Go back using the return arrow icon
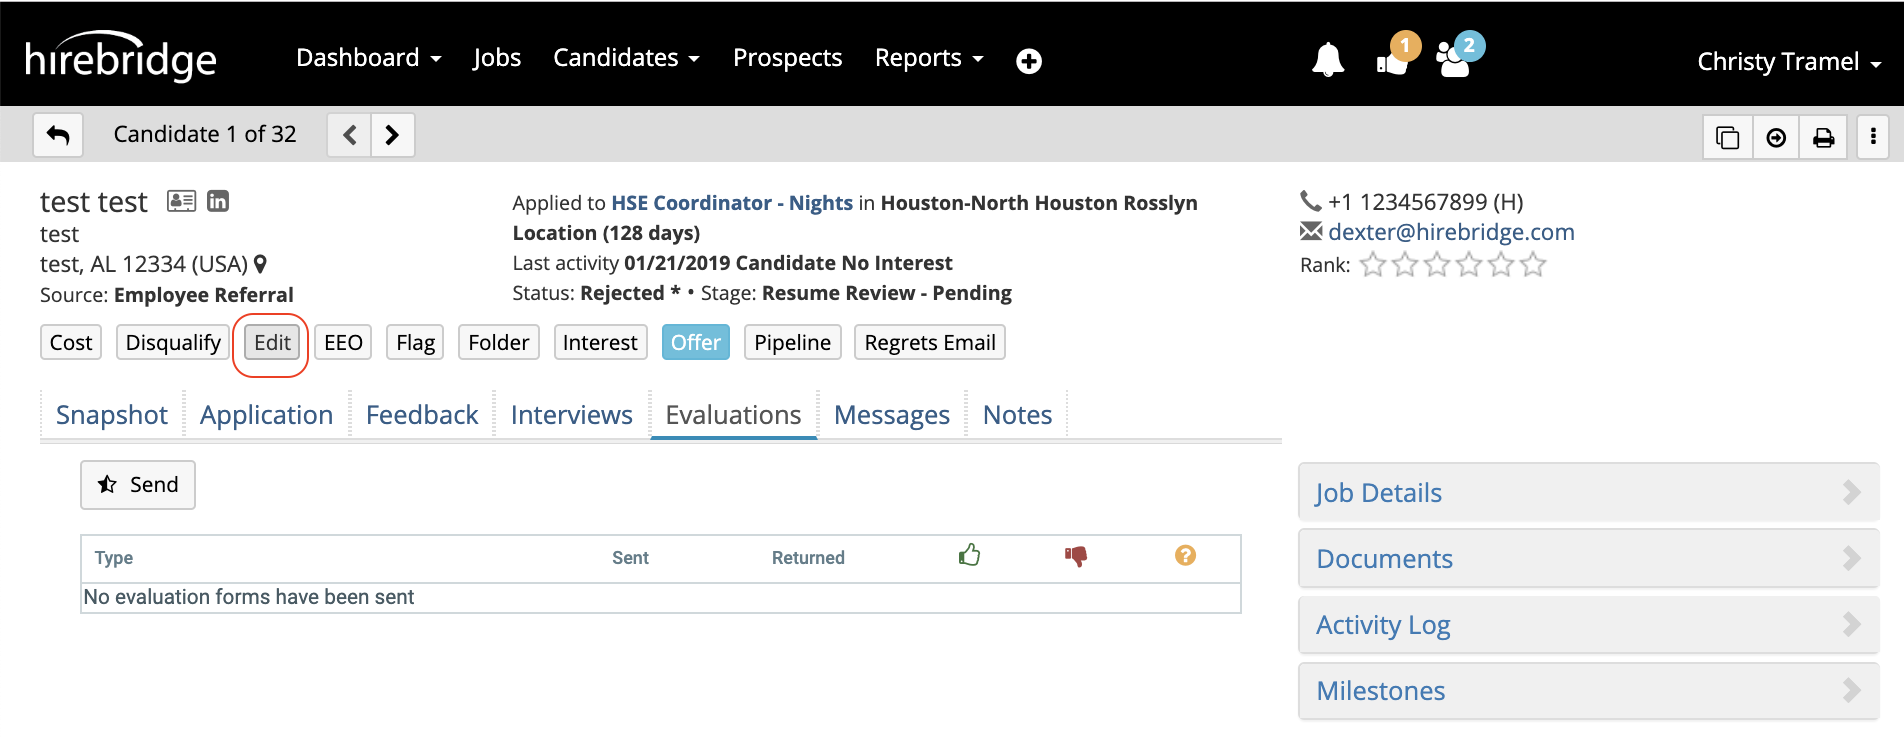The width and height of the screenshot is (1904, 740). (x=58, y=135)
